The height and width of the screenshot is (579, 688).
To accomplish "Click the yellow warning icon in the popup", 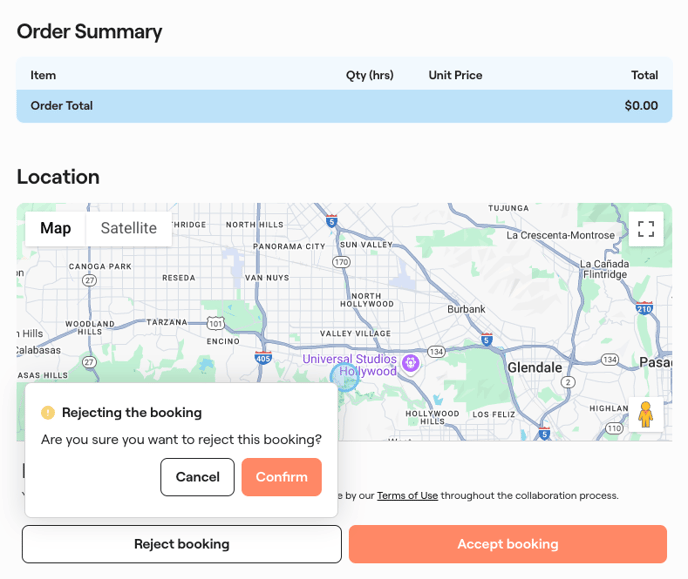I will click(48, 413).
